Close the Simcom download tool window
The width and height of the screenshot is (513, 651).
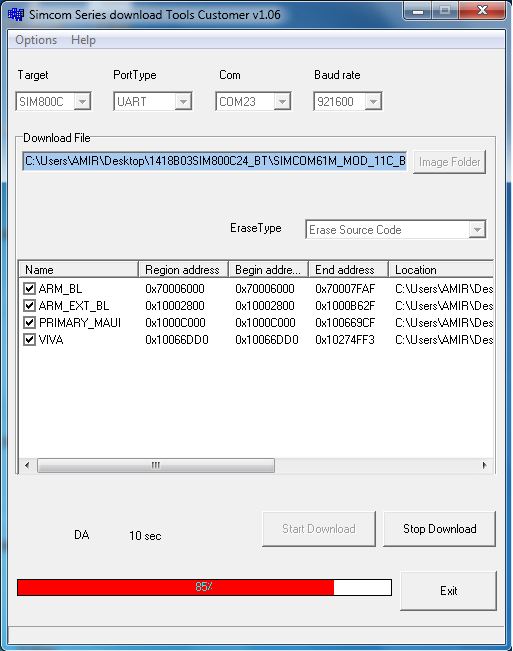482,11
